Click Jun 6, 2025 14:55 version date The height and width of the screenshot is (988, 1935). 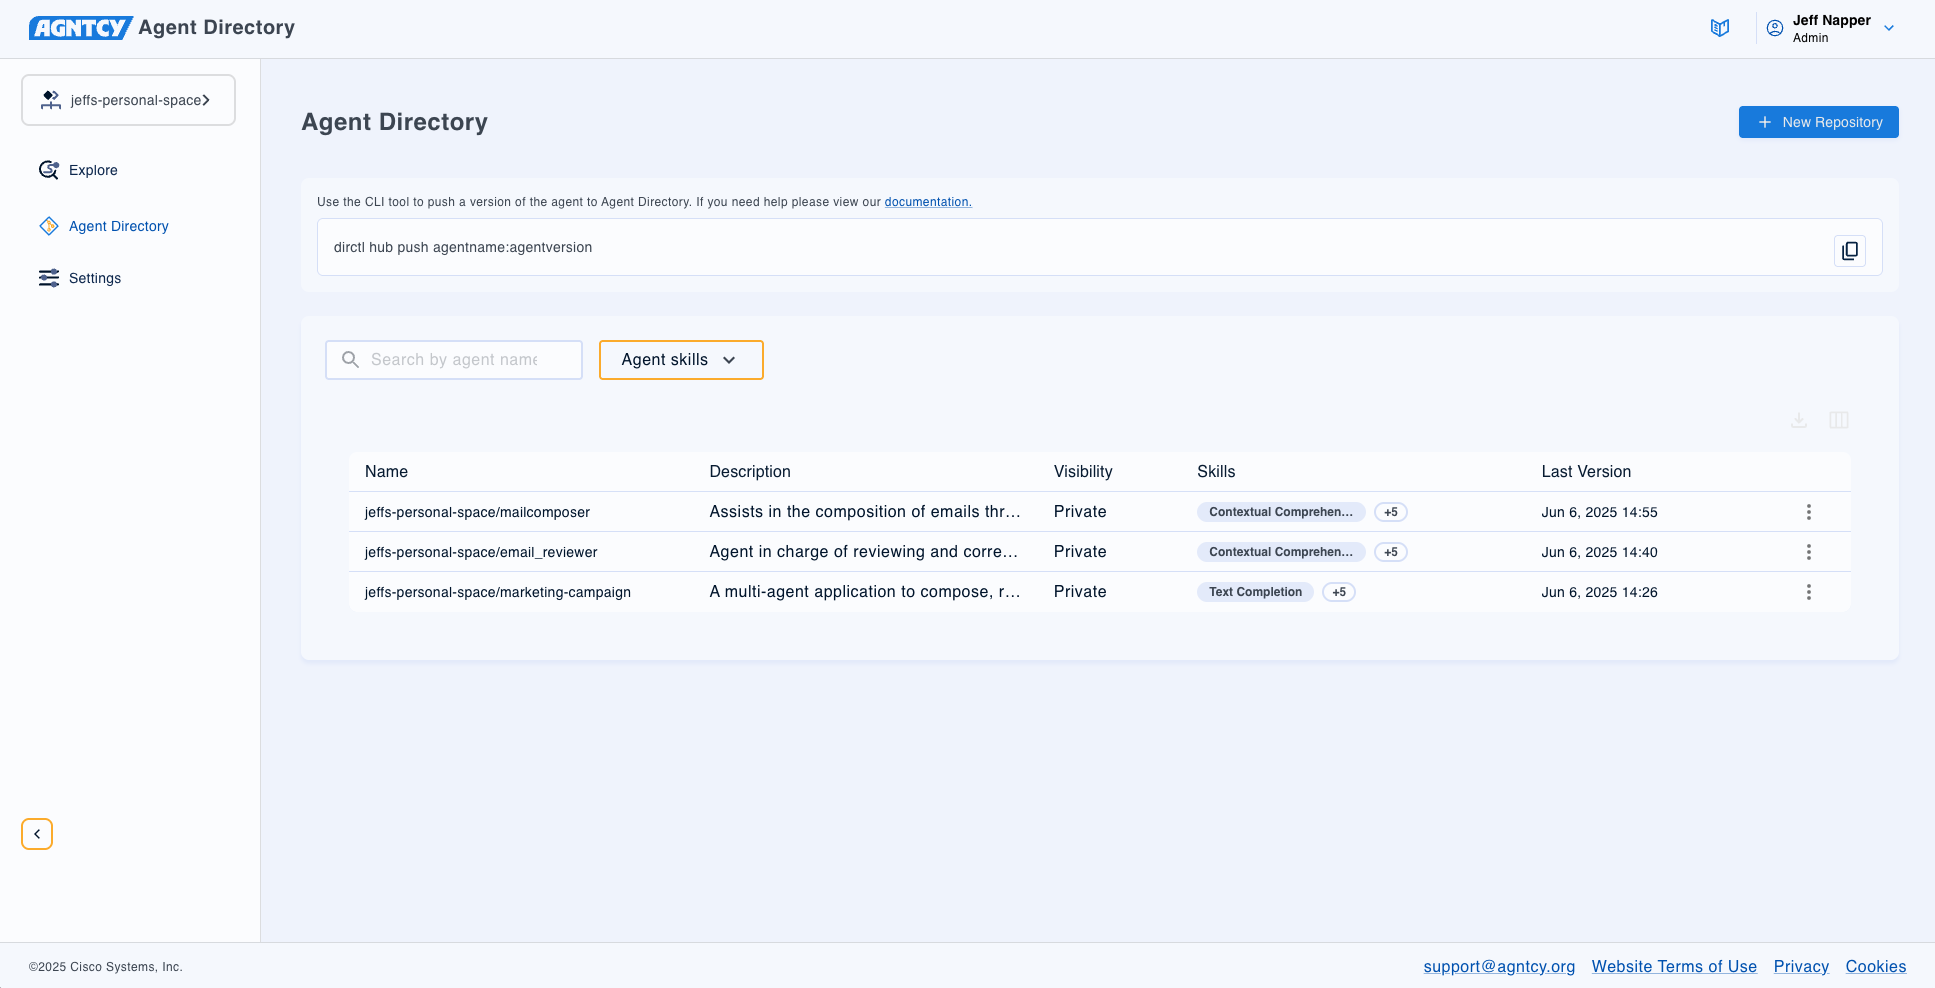(x=1599, y=512)
